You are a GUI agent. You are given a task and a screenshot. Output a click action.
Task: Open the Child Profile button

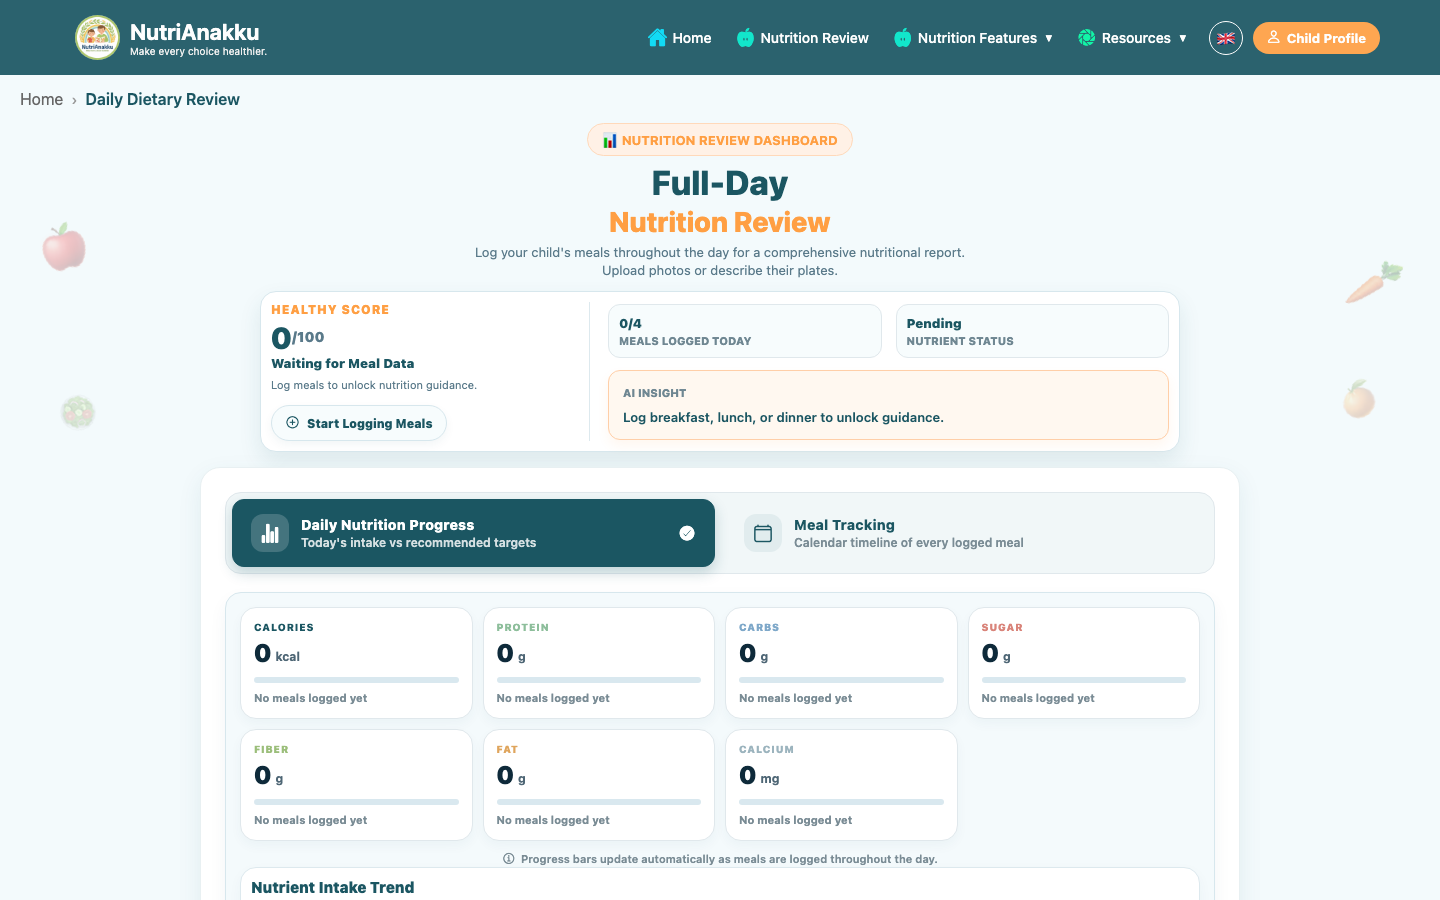[x=1316, y=38]
